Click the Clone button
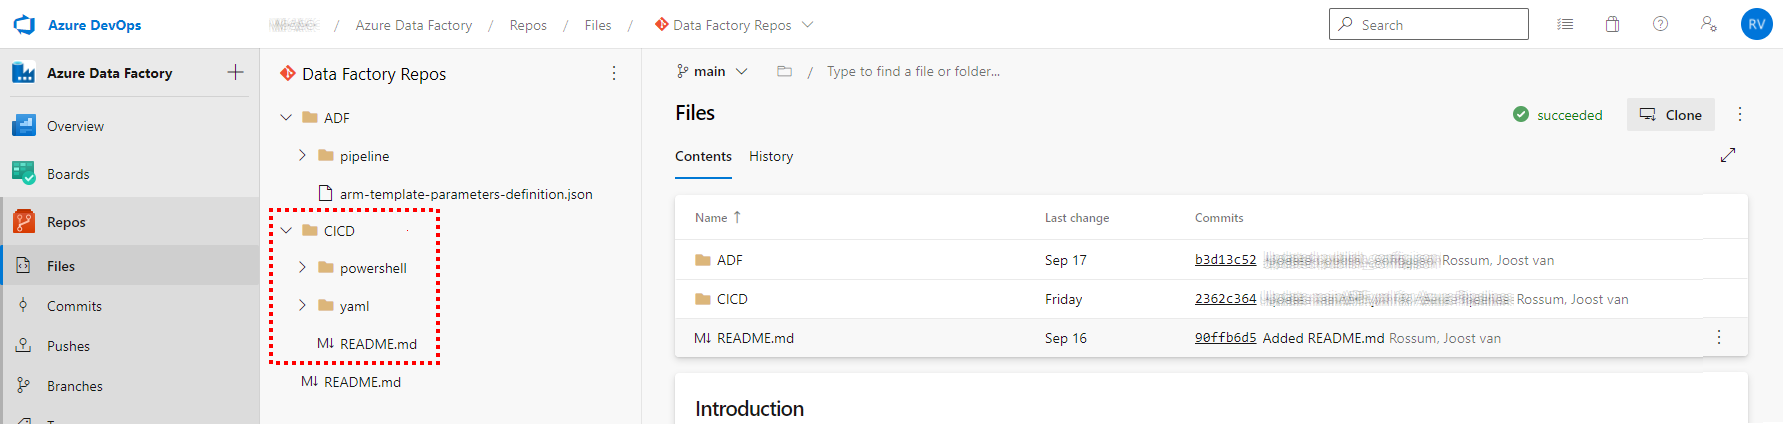1783x424 pixels. 1670,115
